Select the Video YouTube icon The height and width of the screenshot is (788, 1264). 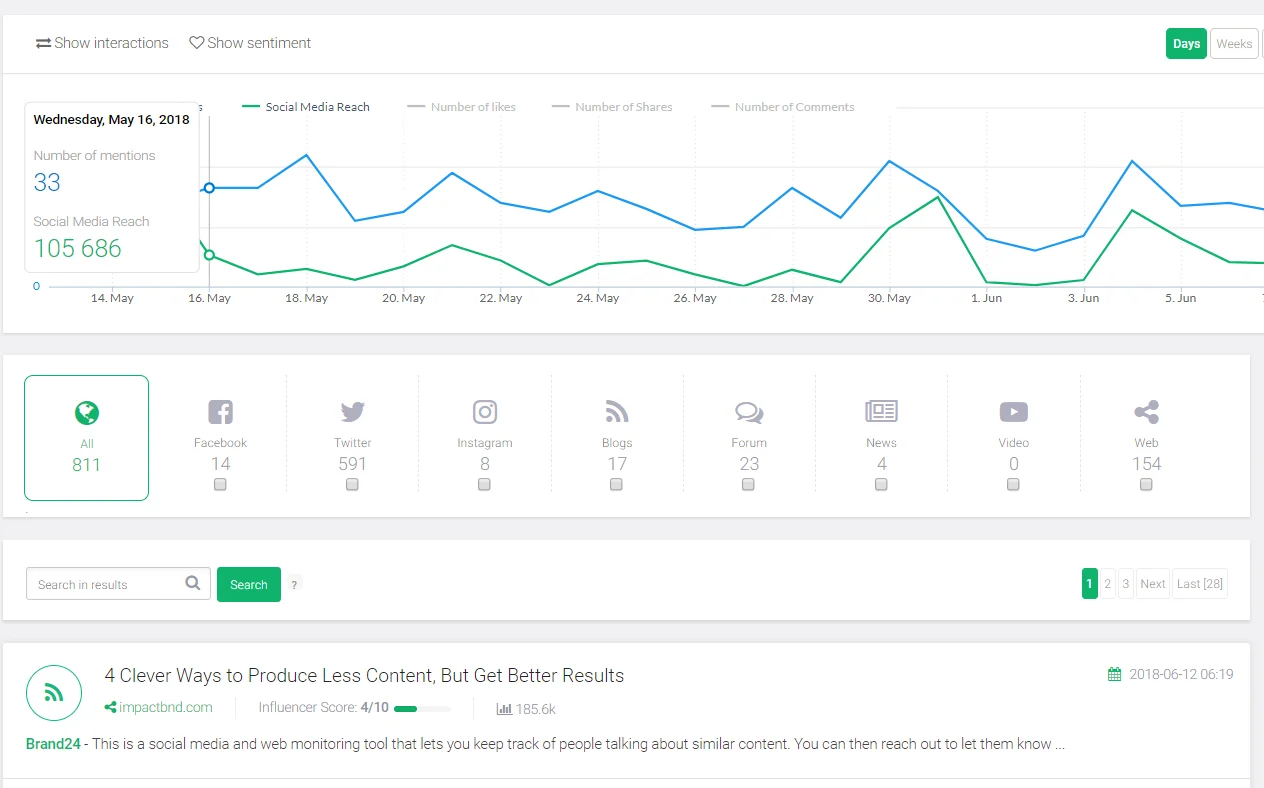[x=1013, y=411]
